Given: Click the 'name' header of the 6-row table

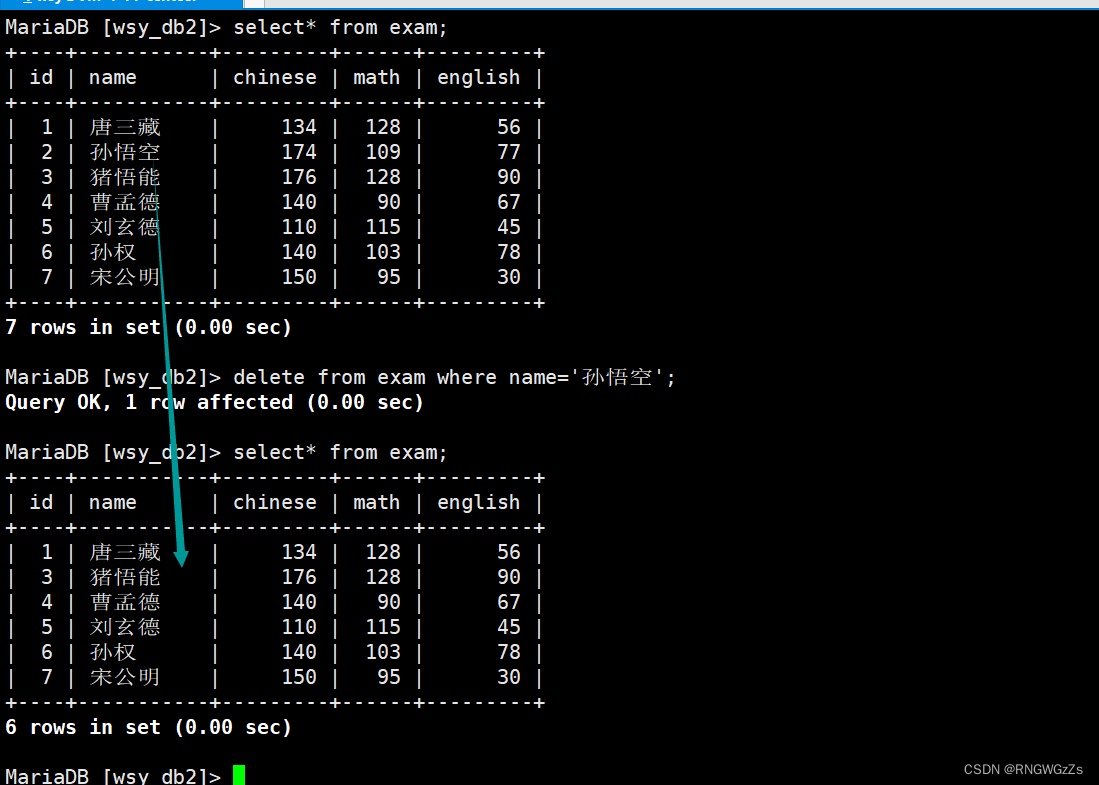Looking at the screenshot, I should click(x=113, y=503).
